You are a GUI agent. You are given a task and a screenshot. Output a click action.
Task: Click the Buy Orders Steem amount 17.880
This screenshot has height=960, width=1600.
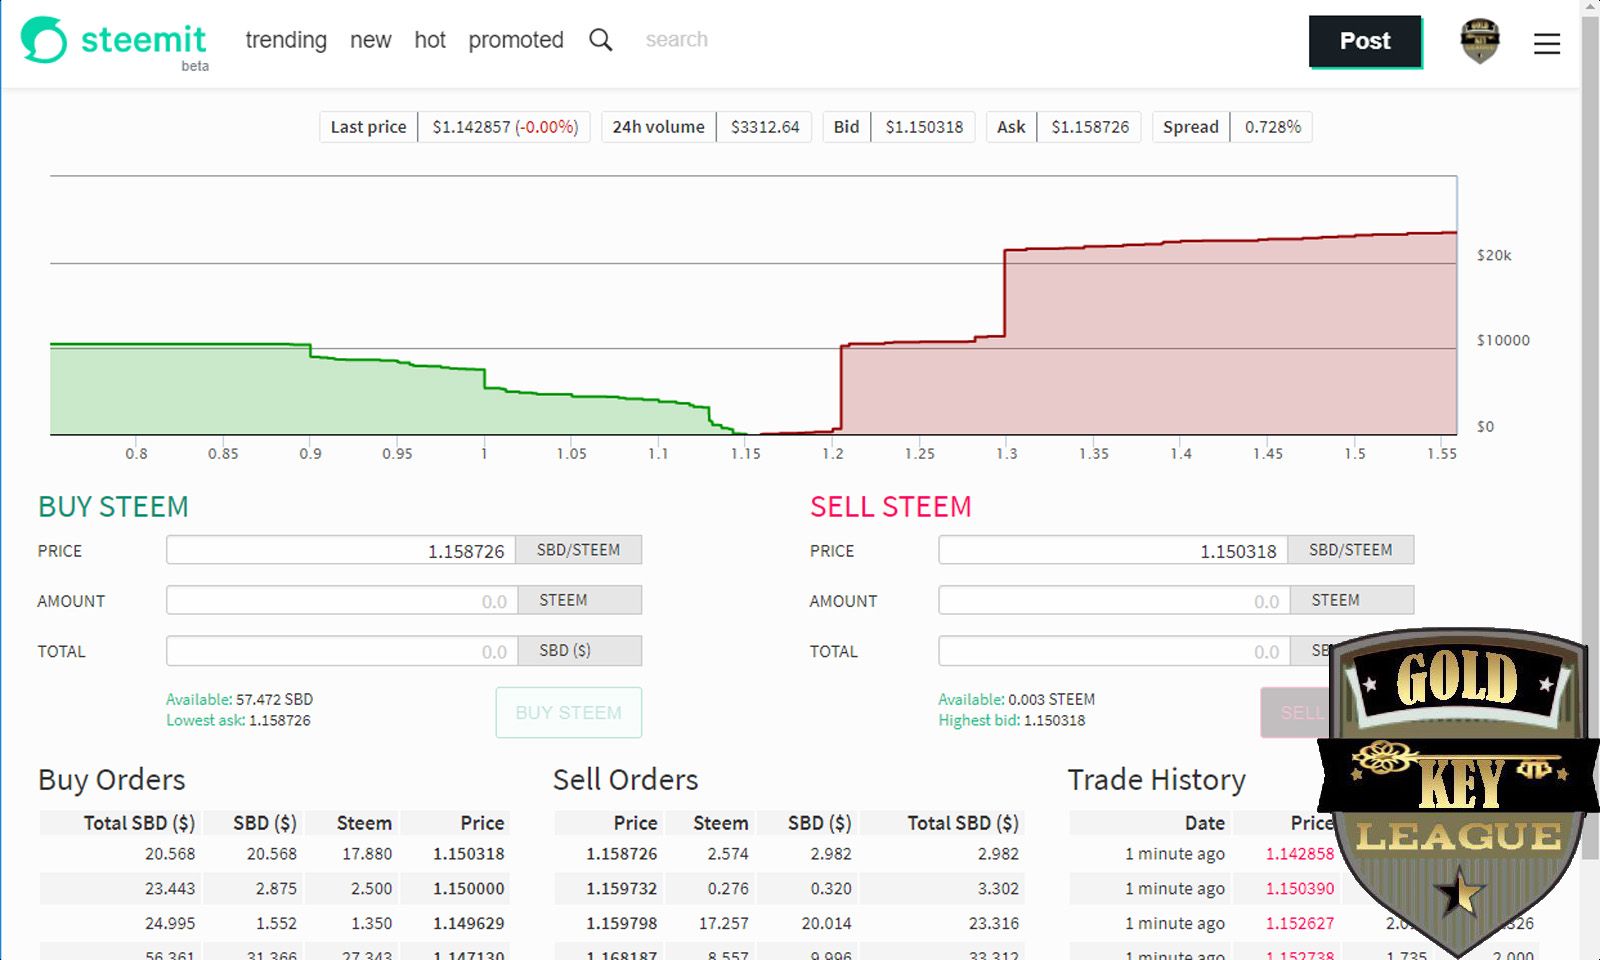click(367, 854)
